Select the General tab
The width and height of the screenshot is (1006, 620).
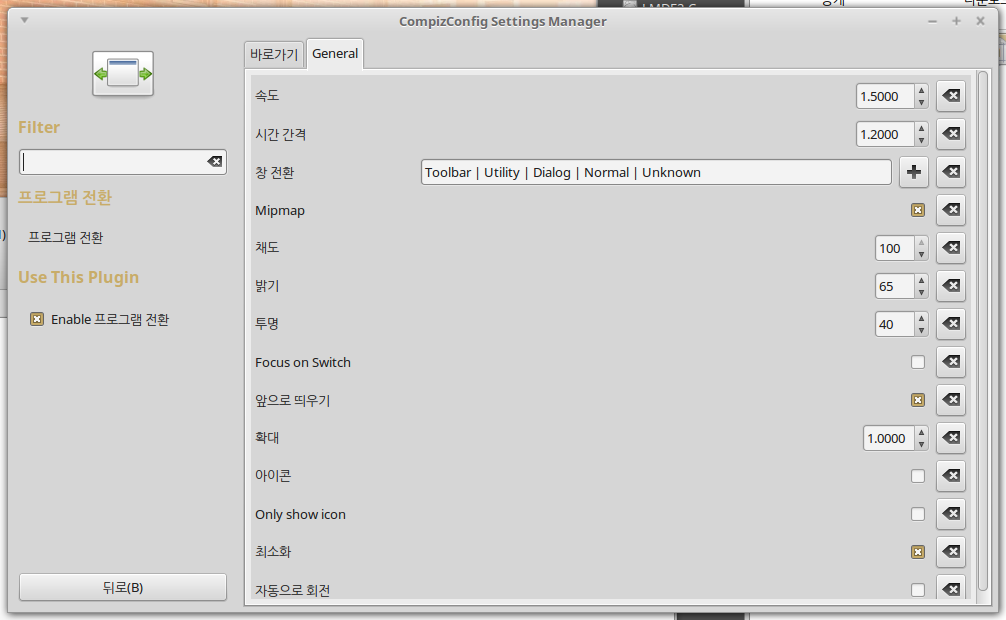click(335, 54)
